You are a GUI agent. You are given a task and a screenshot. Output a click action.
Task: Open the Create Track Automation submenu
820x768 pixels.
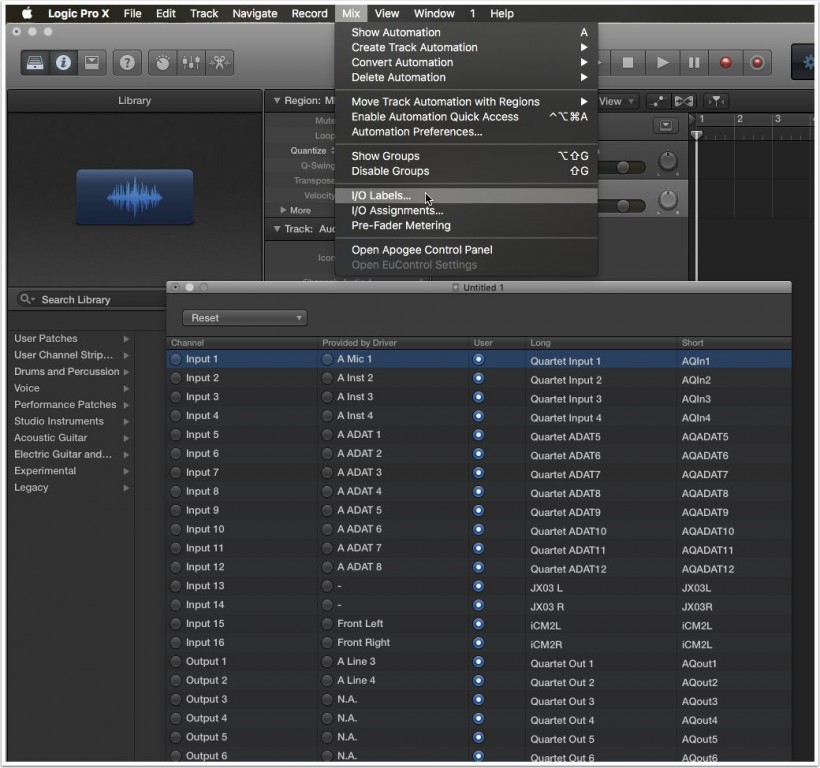coord(466,47)
